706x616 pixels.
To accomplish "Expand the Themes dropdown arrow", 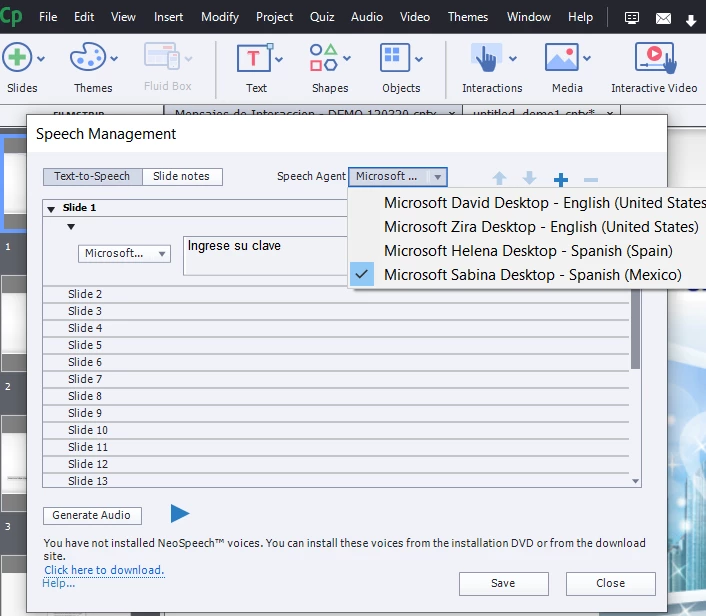I will click(114, 59).
